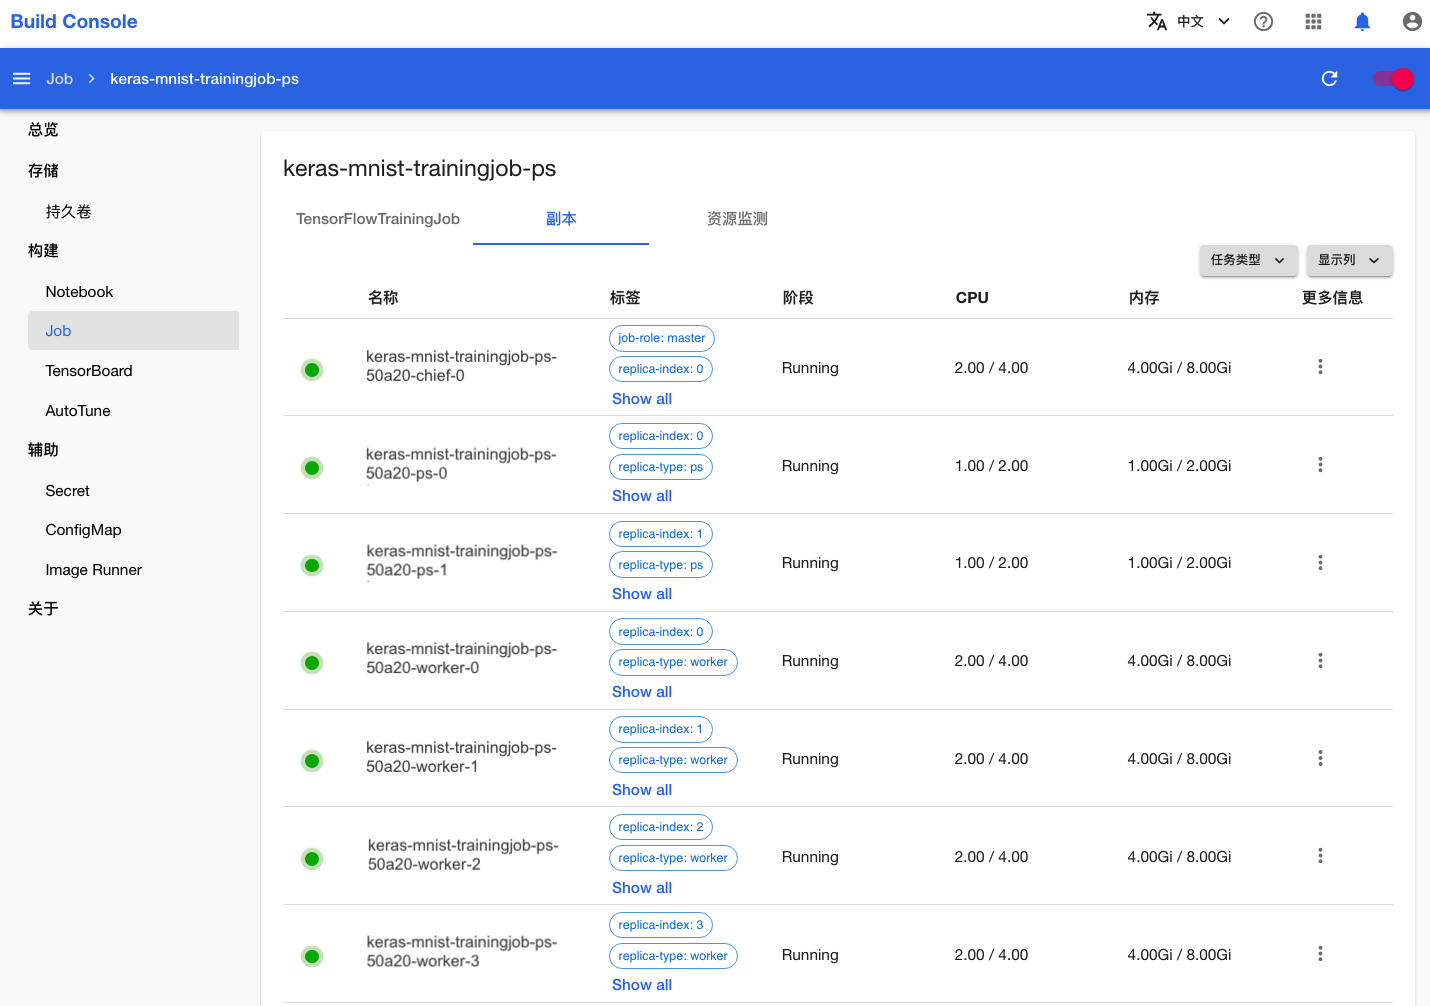Switch to TensorFlowTrainingJob tab
1430x1006 pixels.
[x=378, y=219]
